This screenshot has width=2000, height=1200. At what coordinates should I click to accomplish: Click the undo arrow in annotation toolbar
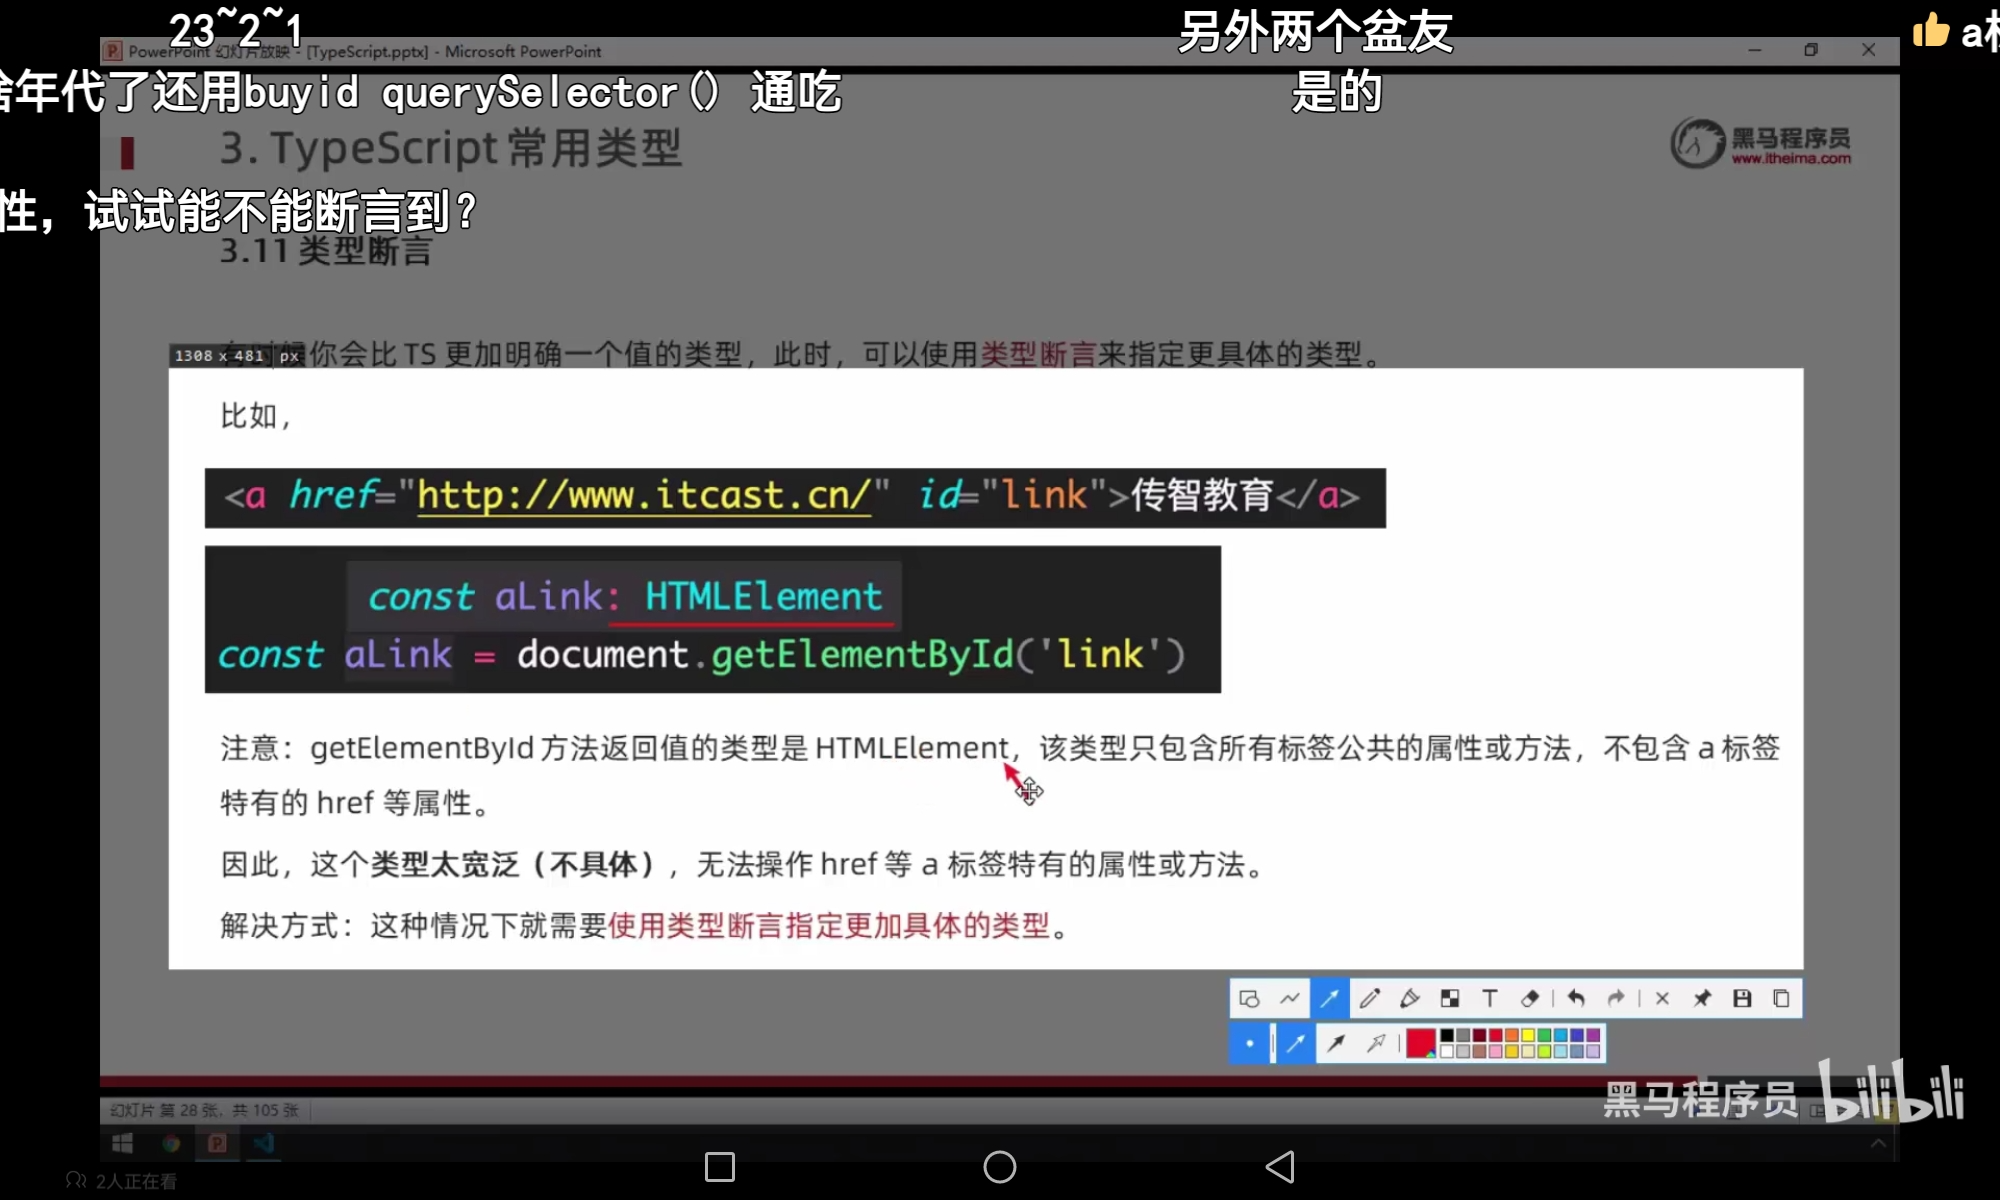[1577, 998]
